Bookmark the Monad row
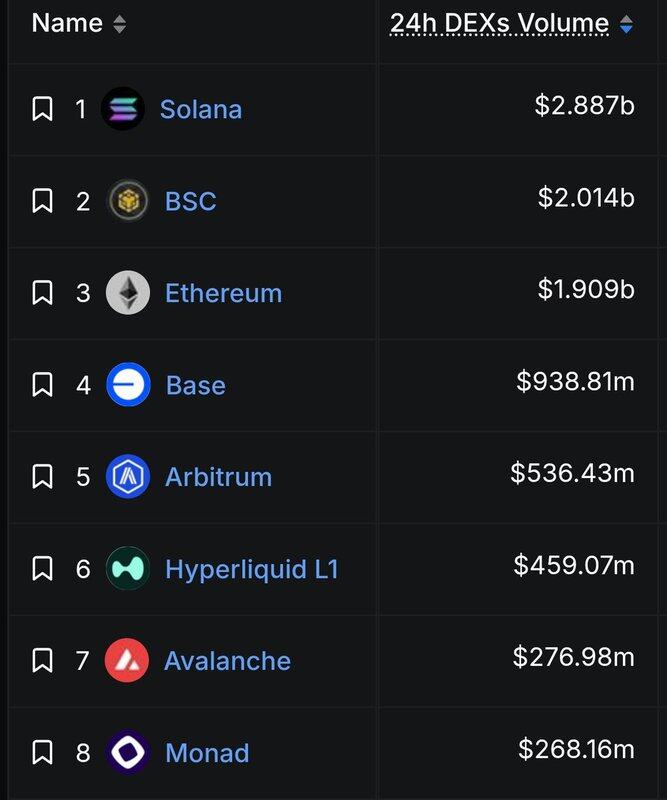667x800 pixels. tap(42, 753)
